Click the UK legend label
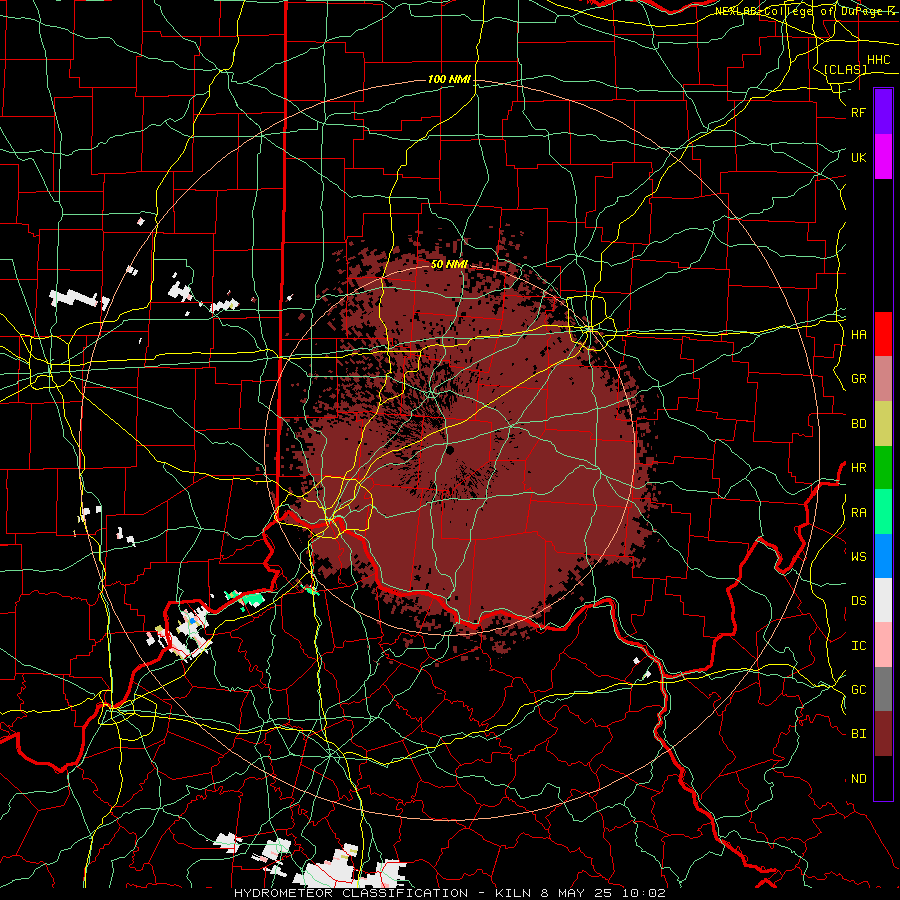This screenshot has width=900, height=900. 858,157
